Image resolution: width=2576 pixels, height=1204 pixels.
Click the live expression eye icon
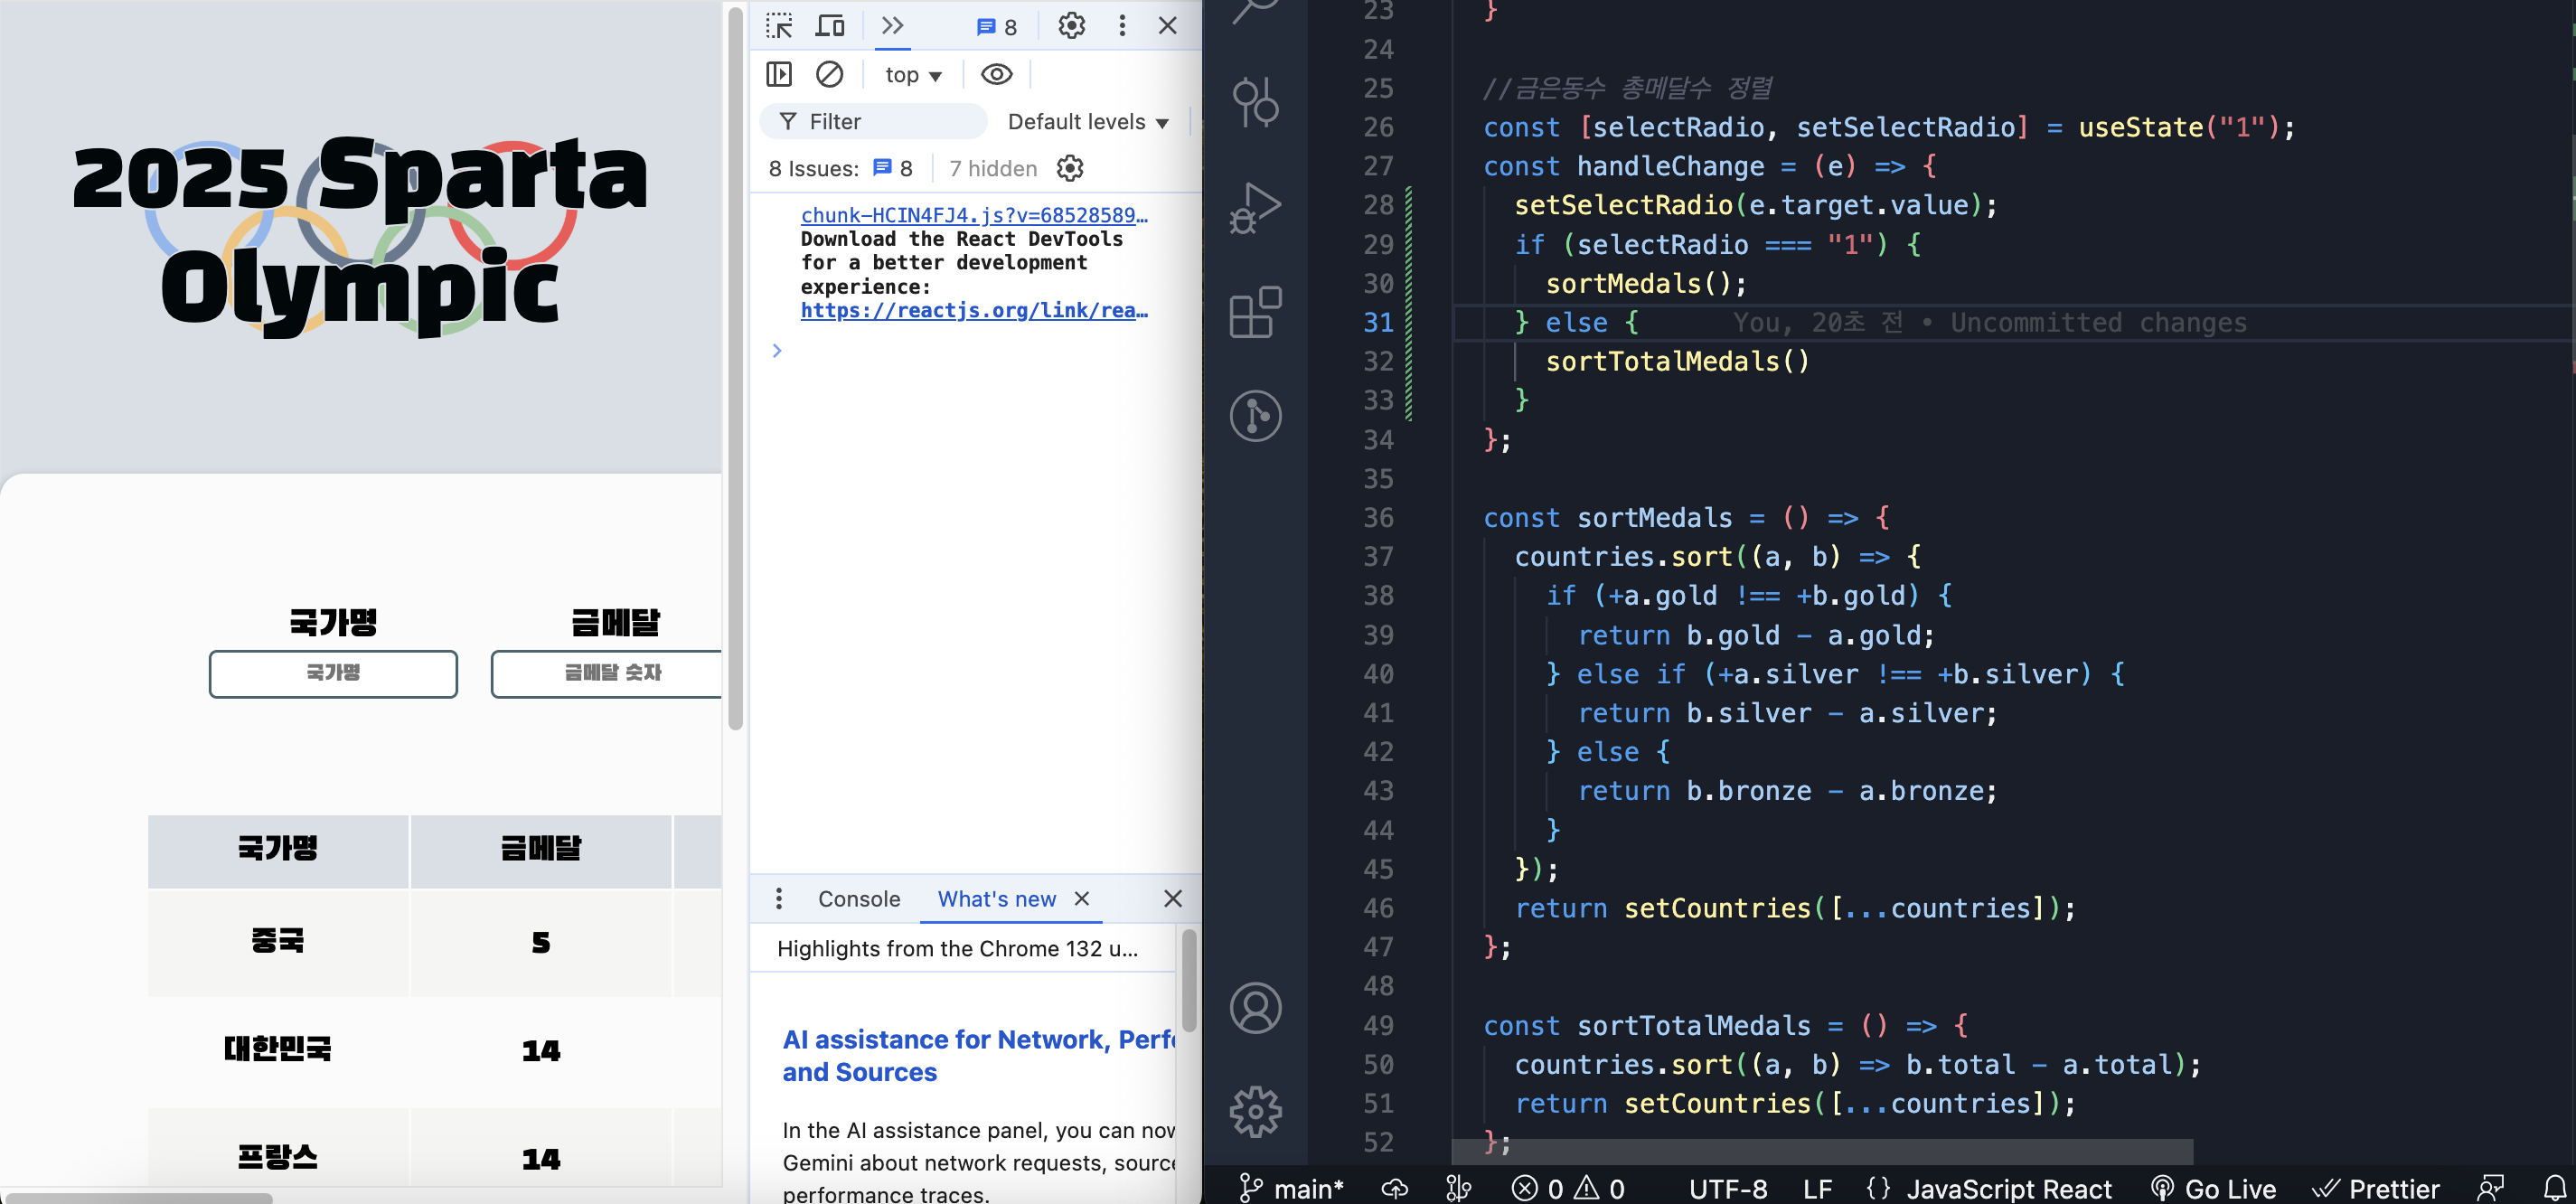point(996,75)
